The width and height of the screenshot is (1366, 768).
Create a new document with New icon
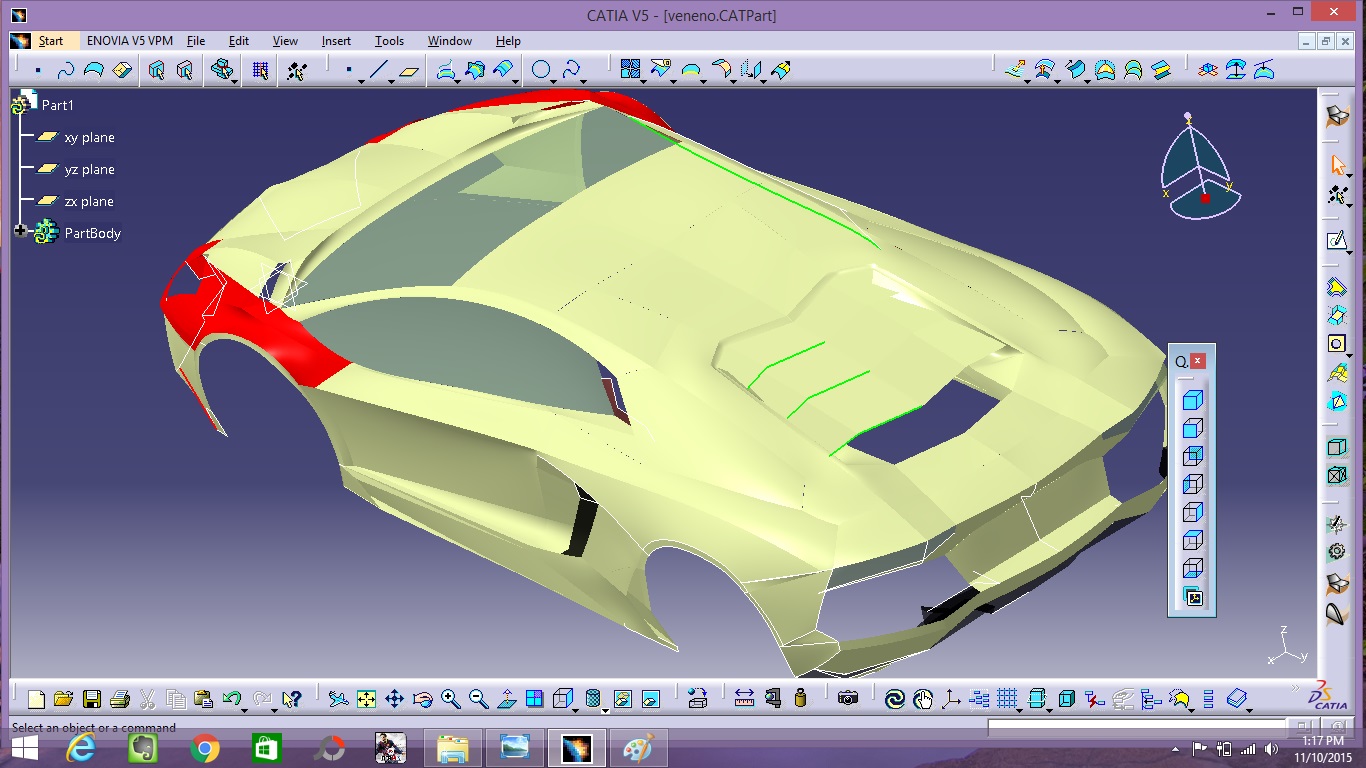(x=37, y=699)
